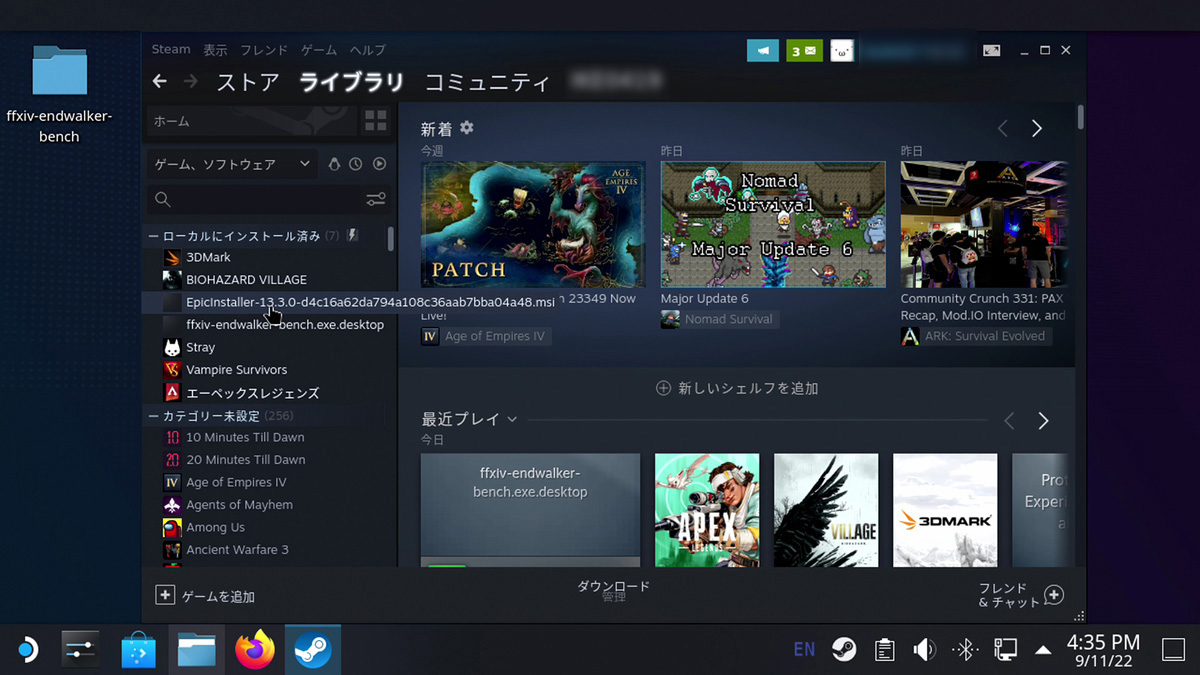Screen dimensions: 1200x675
Task: Open the Village recent game cover
Action: (826, 510)
